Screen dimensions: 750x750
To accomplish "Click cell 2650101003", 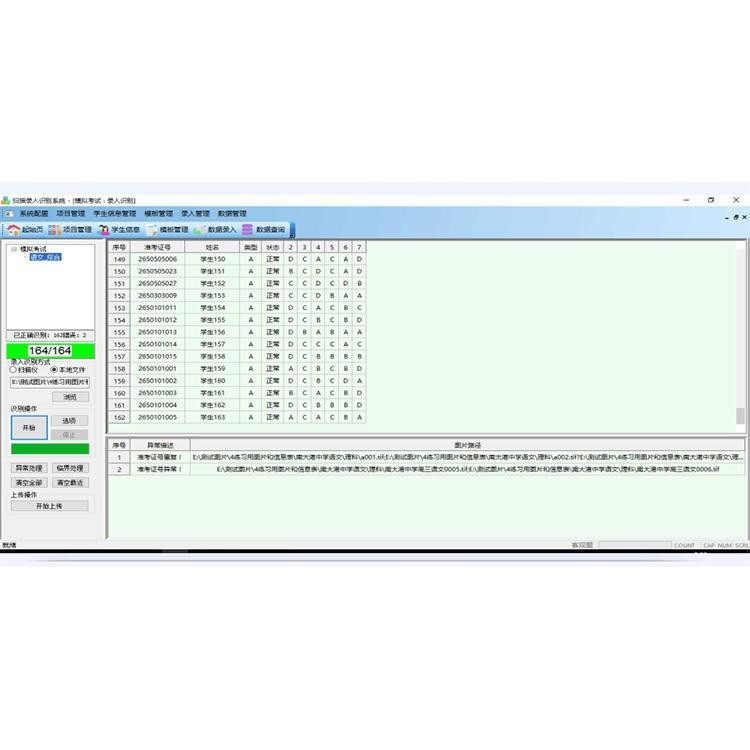I will click(x=157, y=393).
